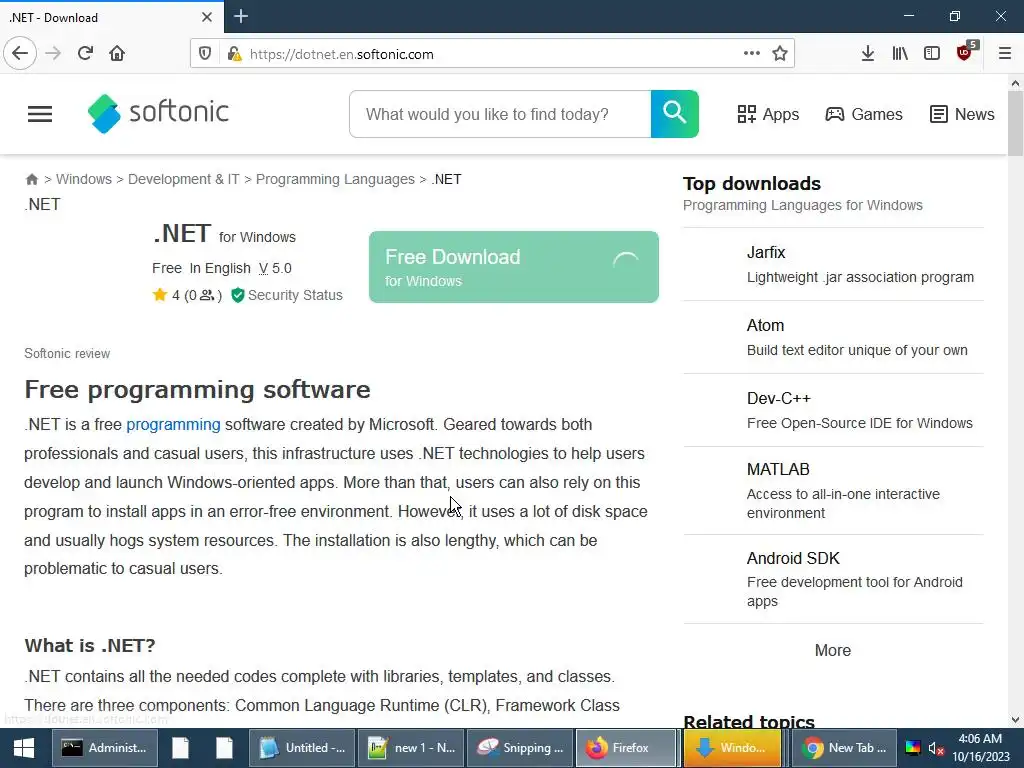The height and width of the screenshot is (768, 1024).
Task: Click the 'Free programming software' heading
Action: (x=197, y=390)
